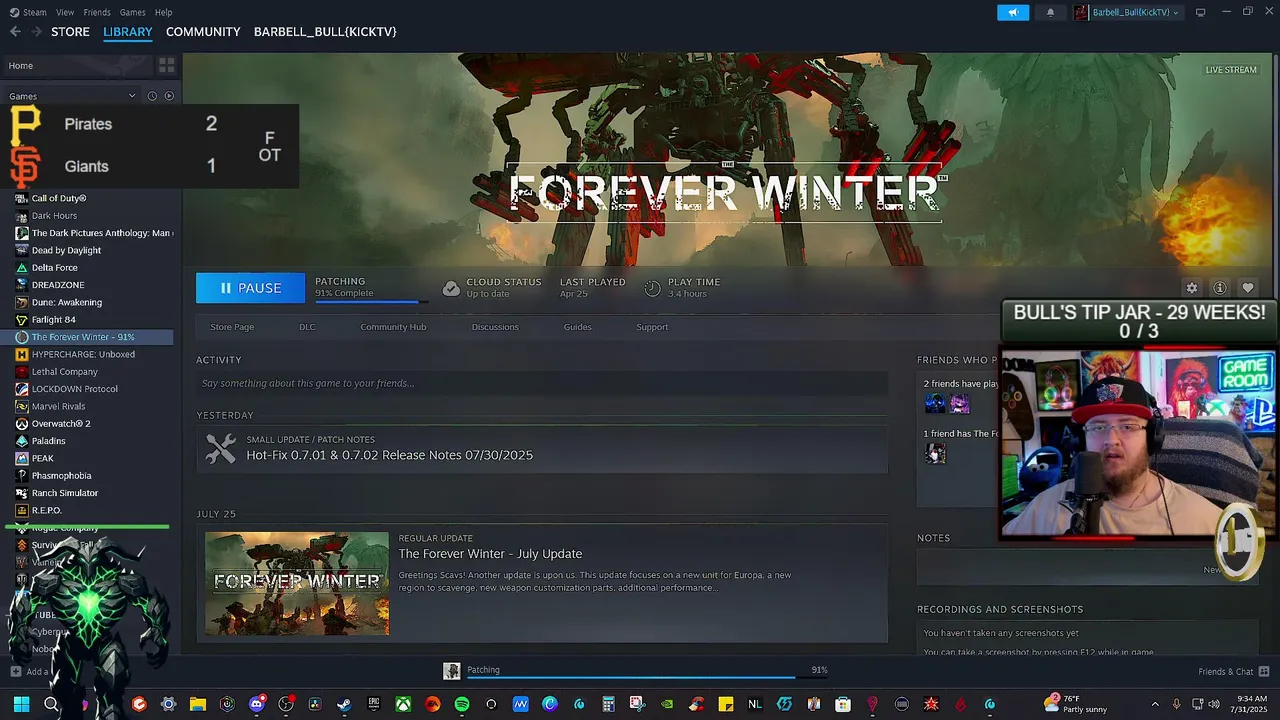Viewport: 1280px width, 720px height.
Task: Click the Dead by Daylight game icon
Action: tap(22, 250)
